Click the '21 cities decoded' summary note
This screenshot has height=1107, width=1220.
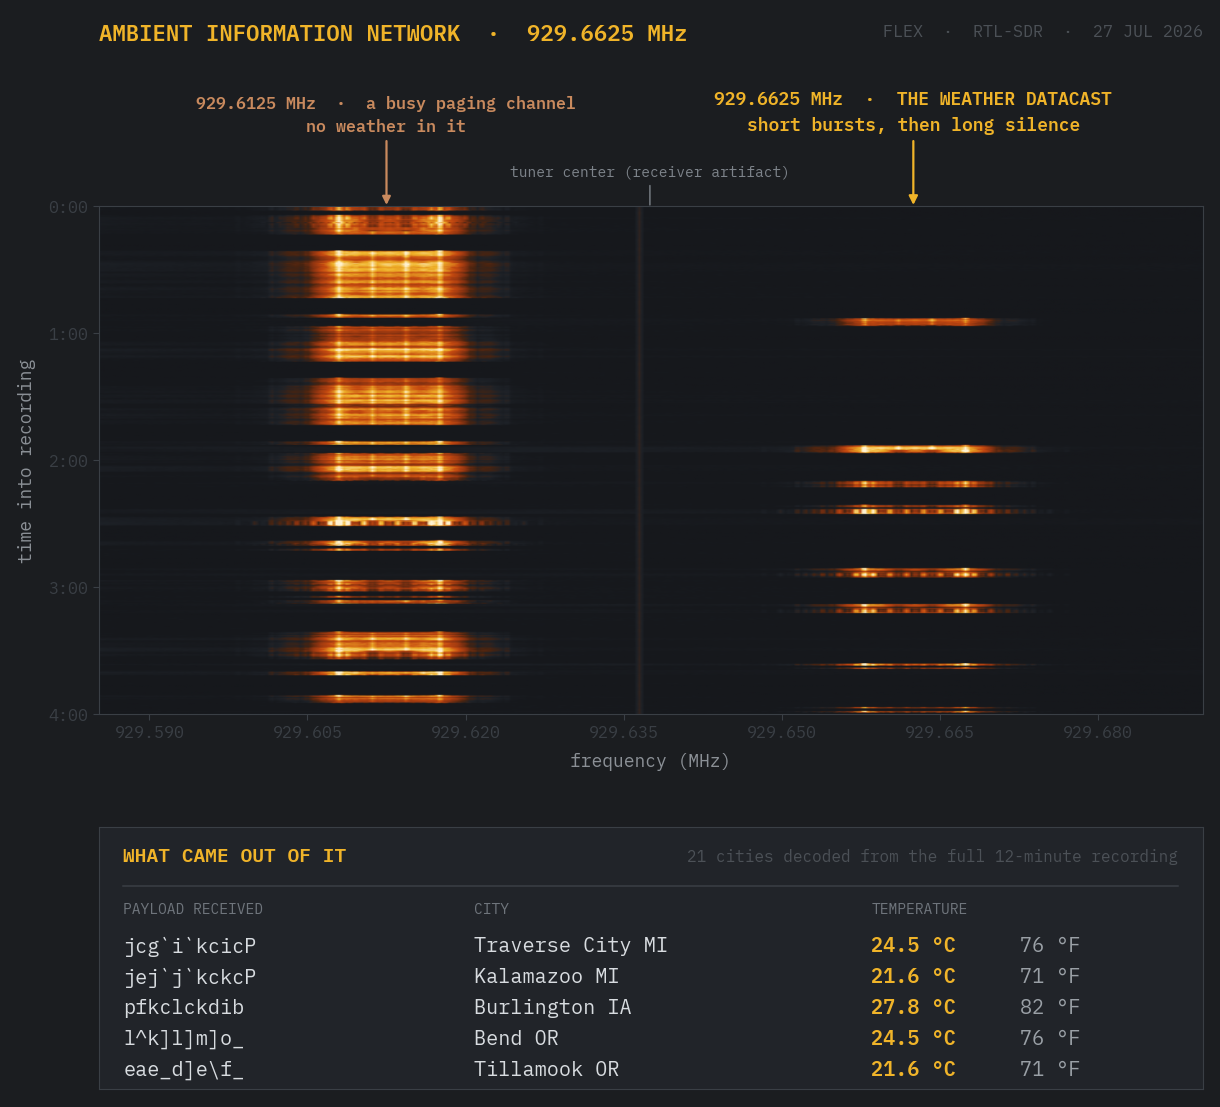pos(932,856)
